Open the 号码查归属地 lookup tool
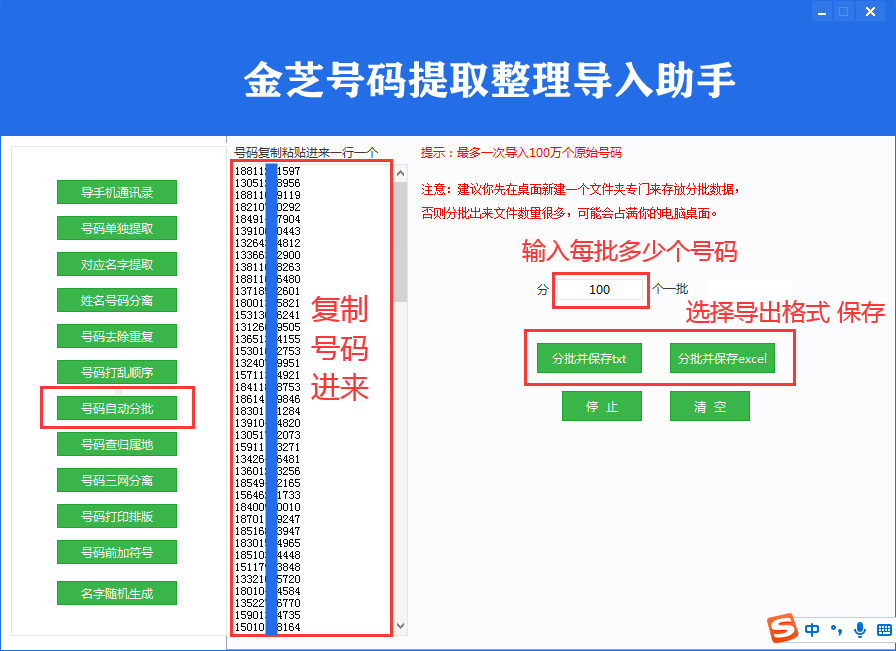The image size is (896, 651). (x=117, y=444)
